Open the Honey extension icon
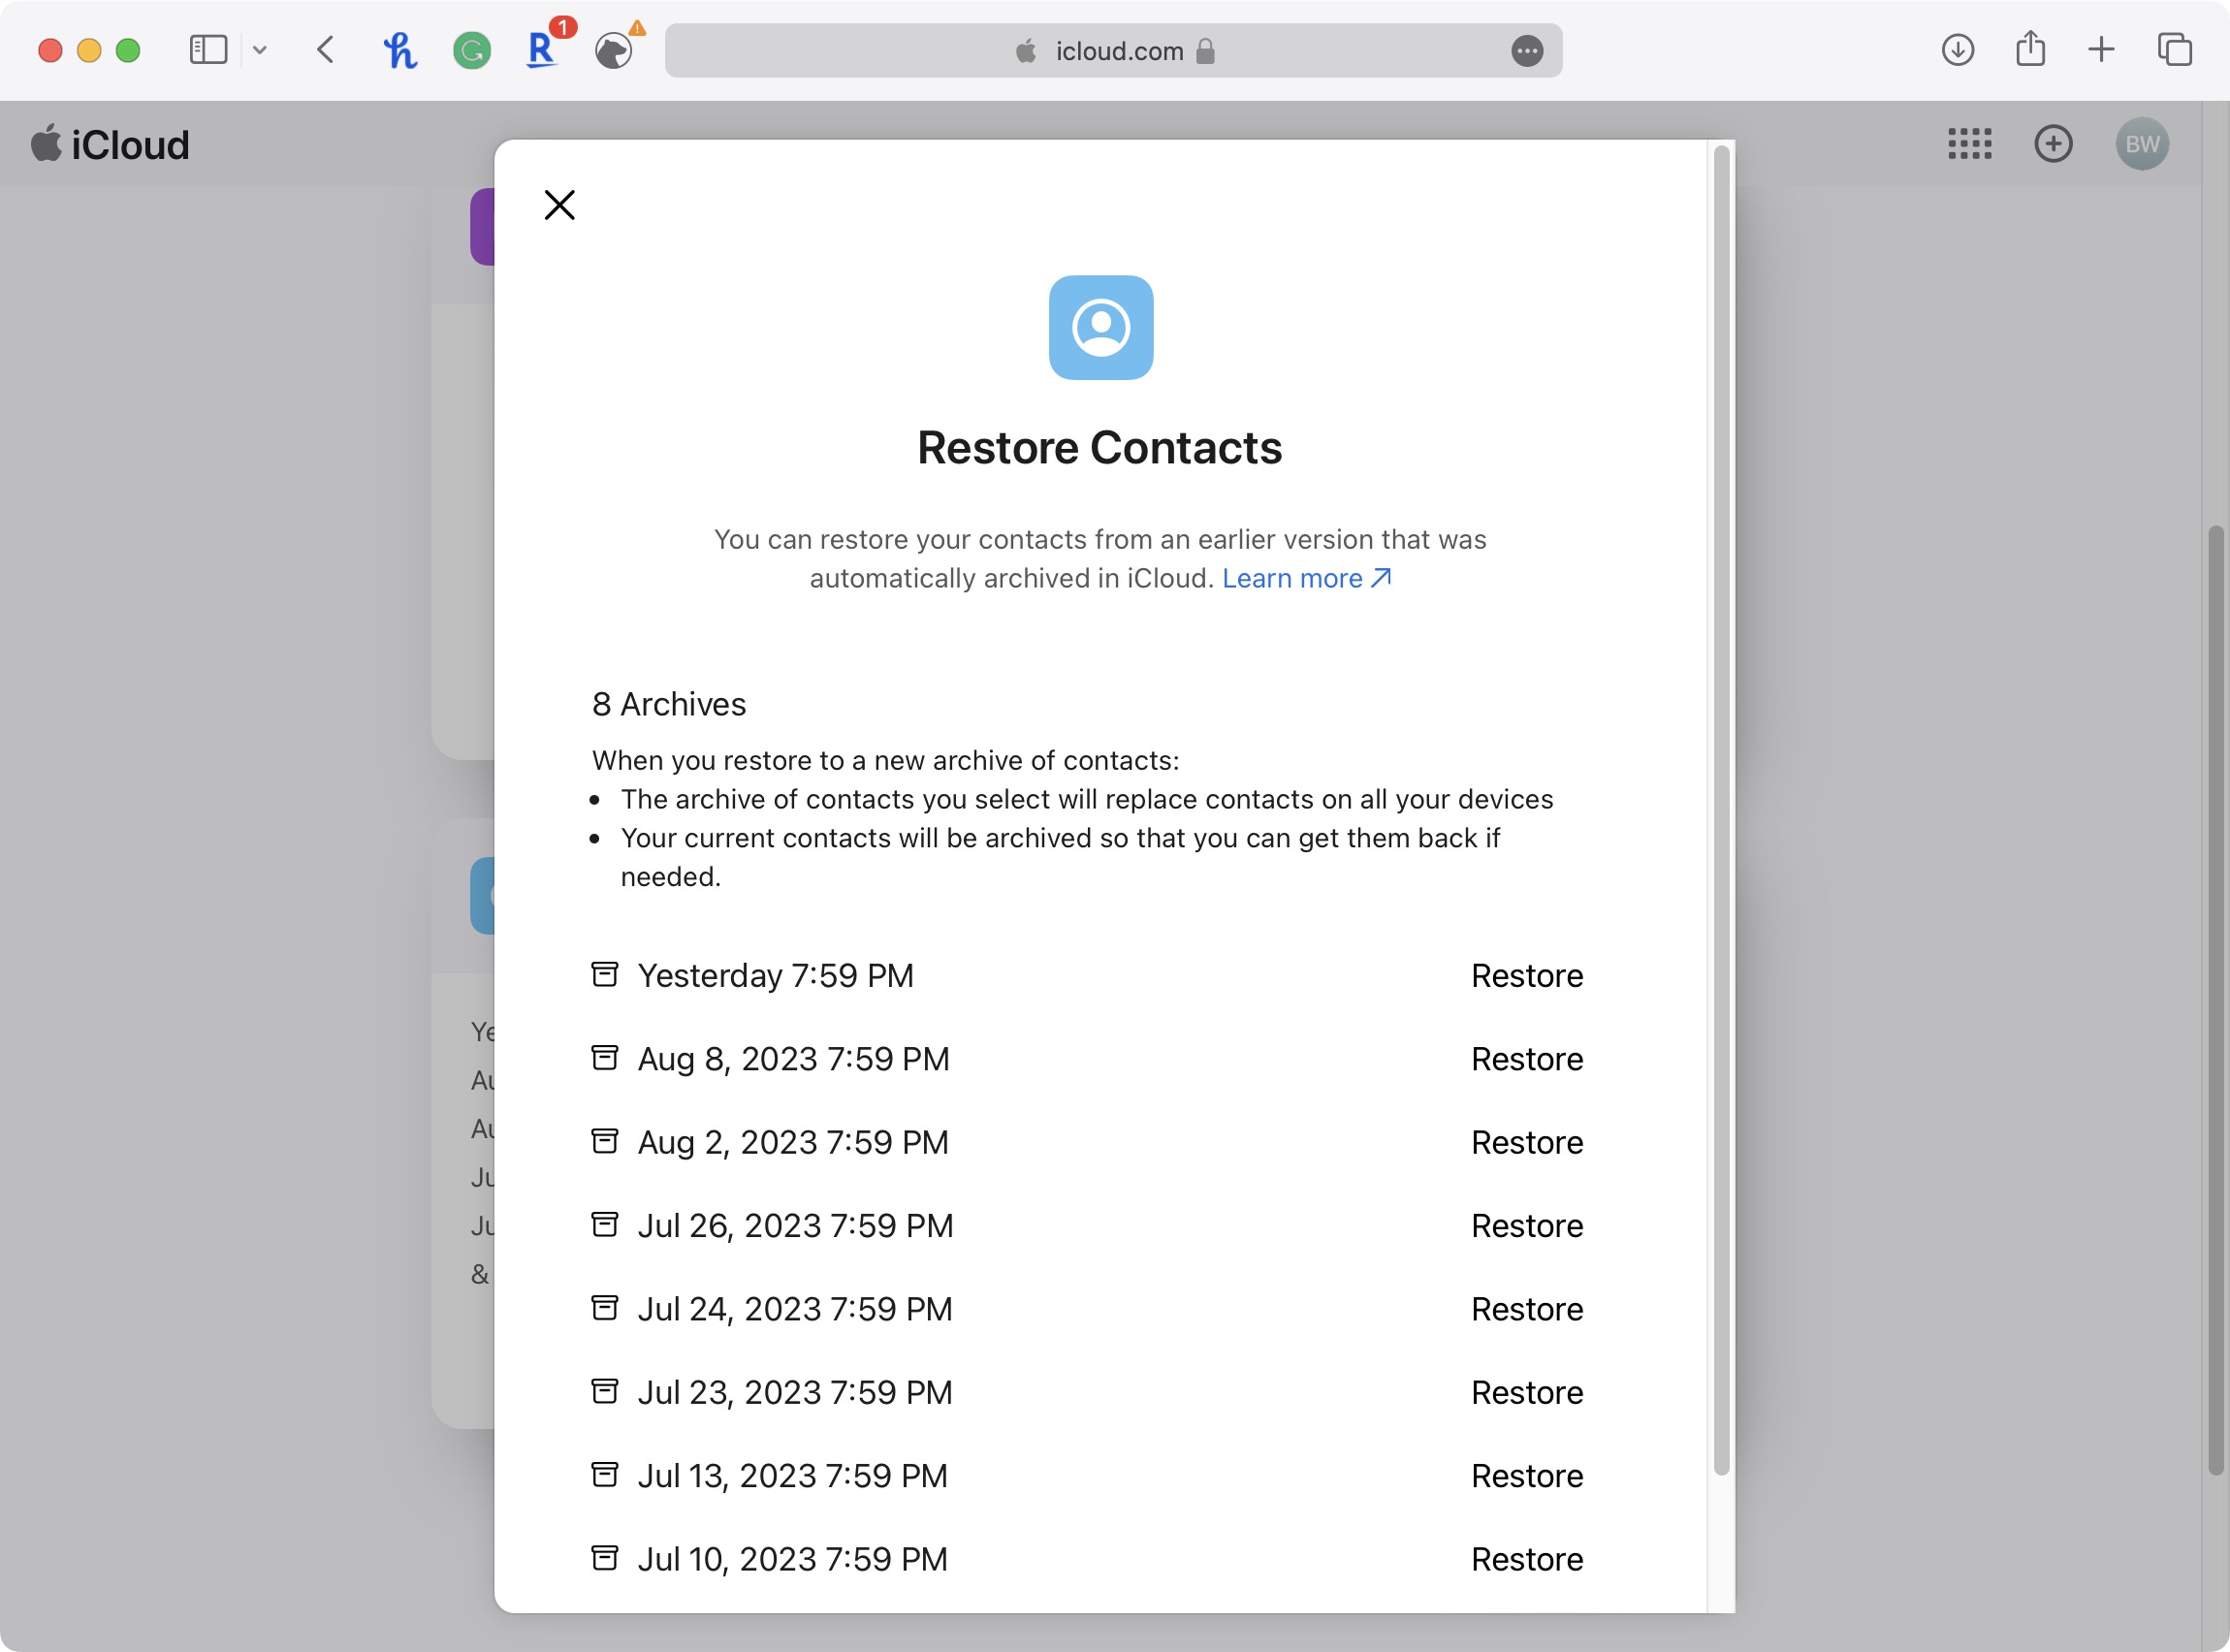2230x1652 pixels. coord(400,50)
